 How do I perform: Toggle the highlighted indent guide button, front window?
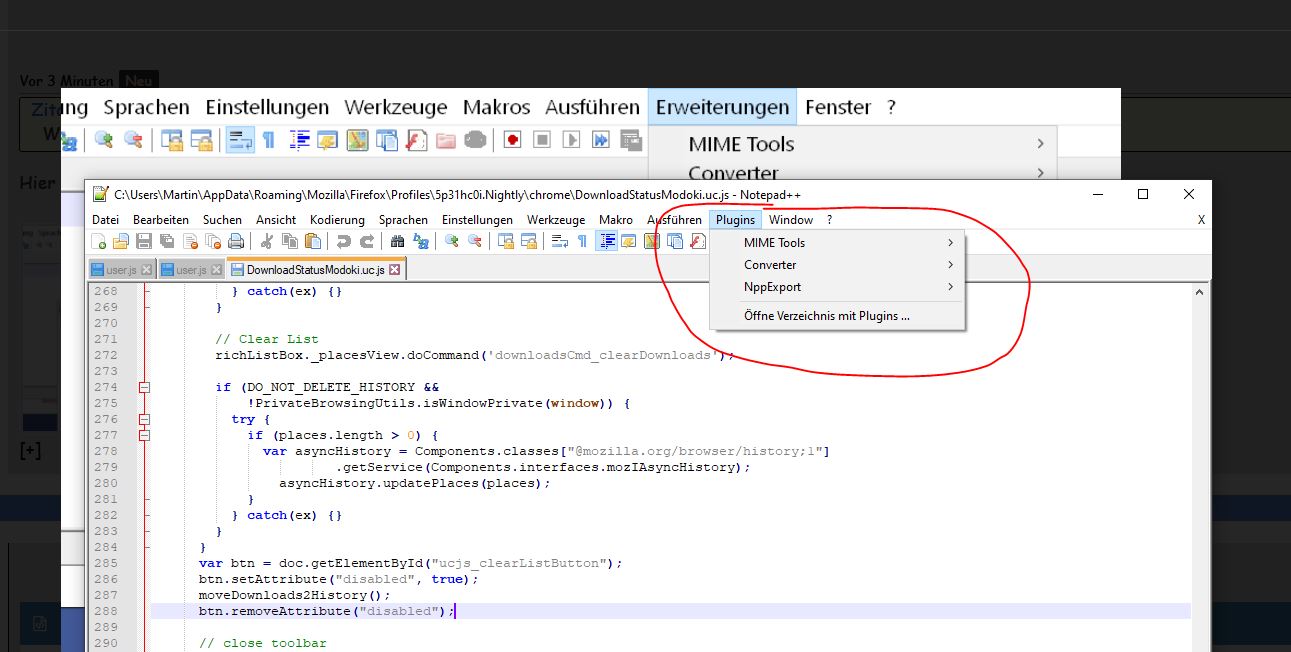click(605, 241)
